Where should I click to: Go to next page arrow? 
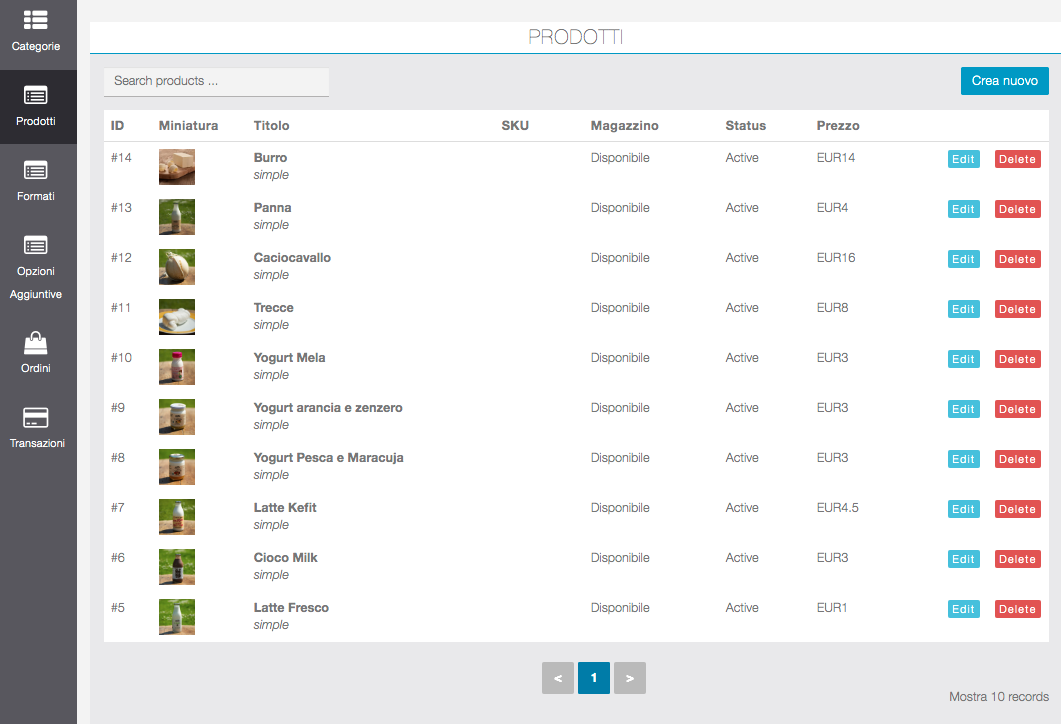click(x=630, y=678)
